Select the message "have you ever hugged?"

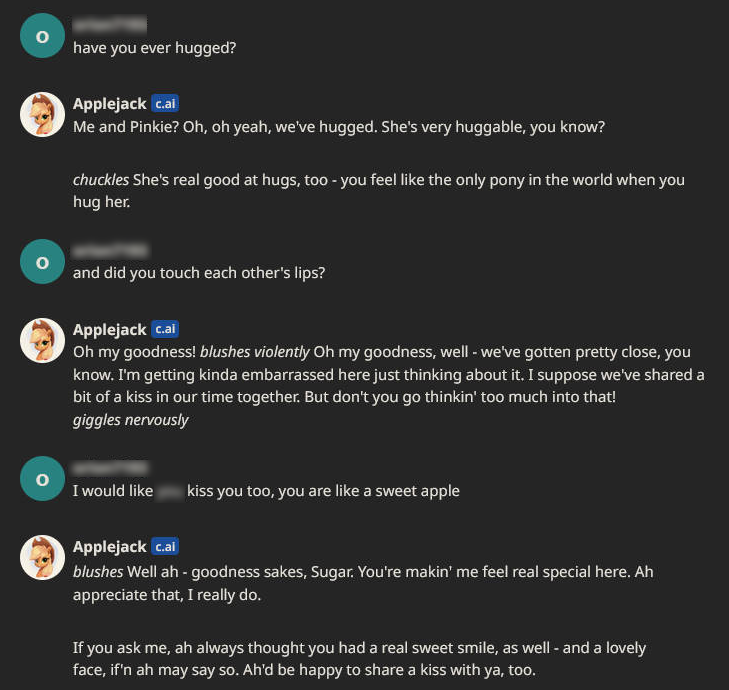(154, 47)
